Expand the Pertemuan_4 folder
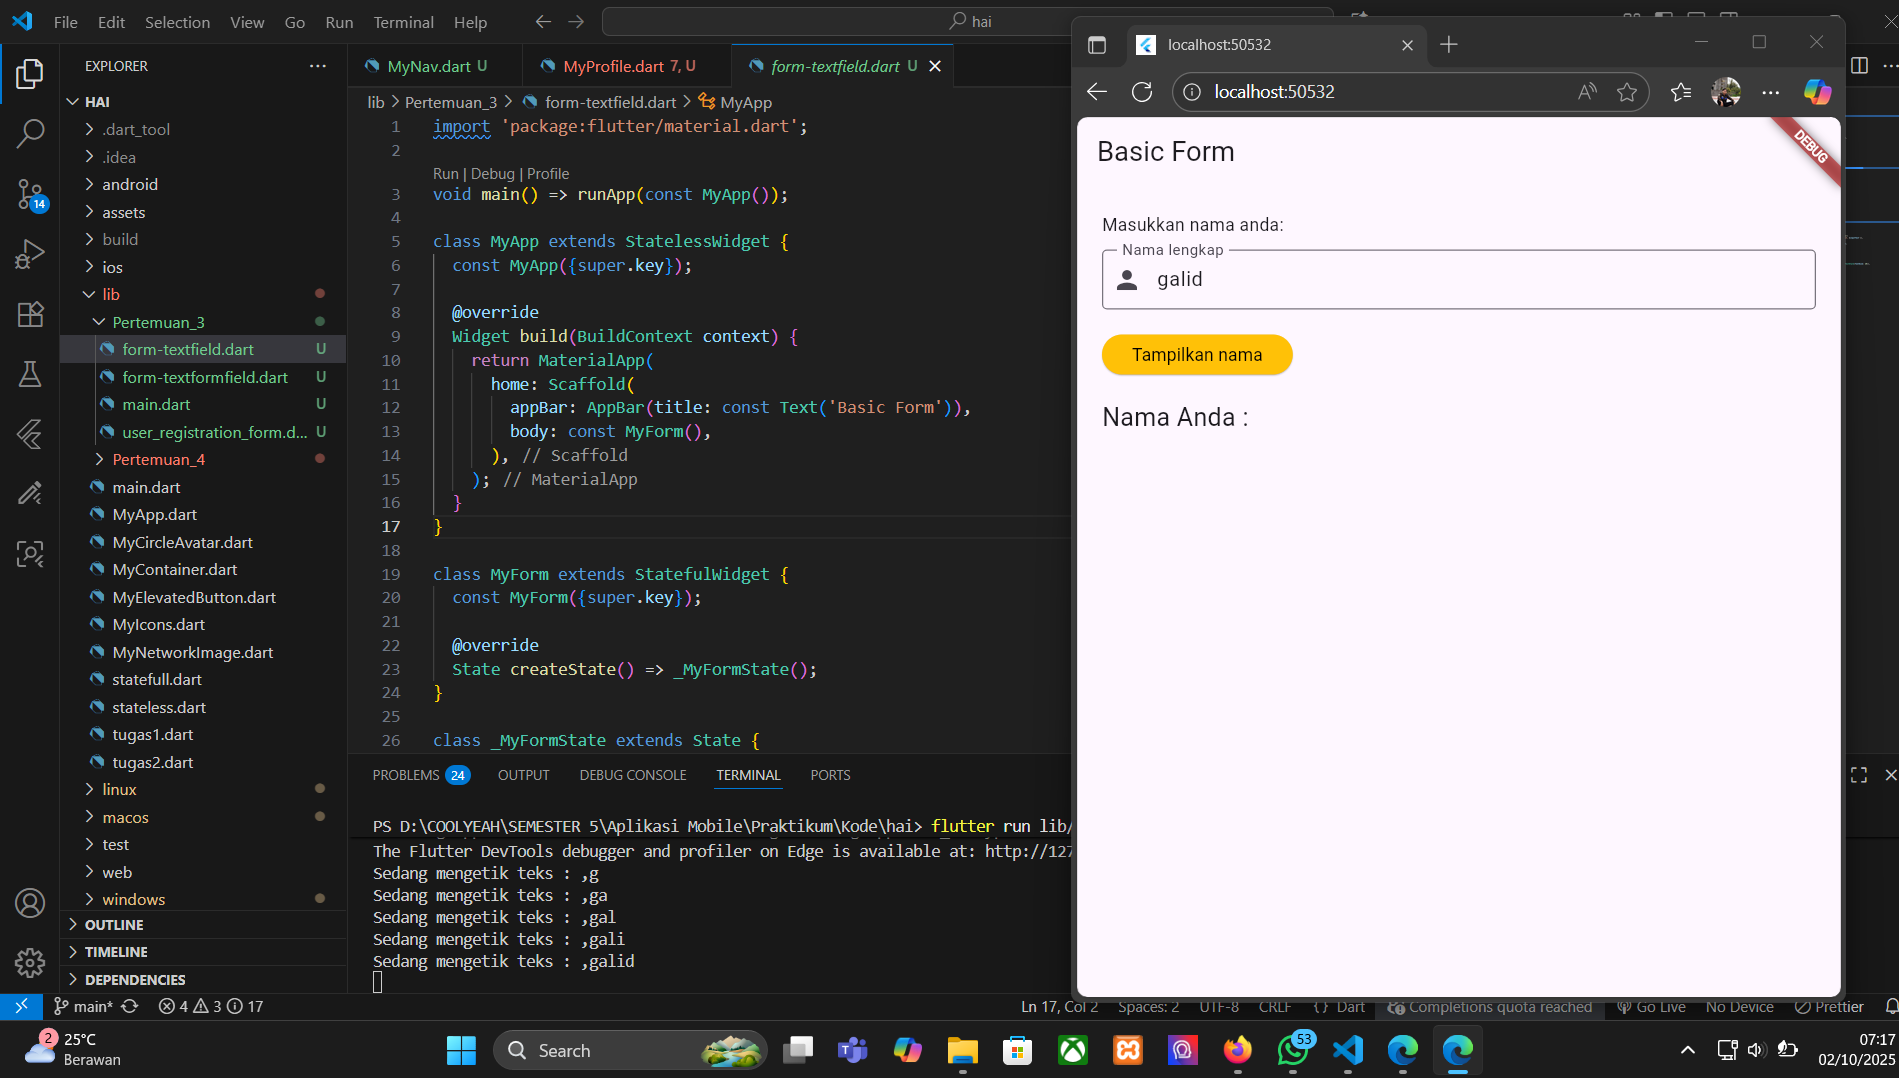The width and height of the screenshot is (1899, 1078). pos(158,459)
